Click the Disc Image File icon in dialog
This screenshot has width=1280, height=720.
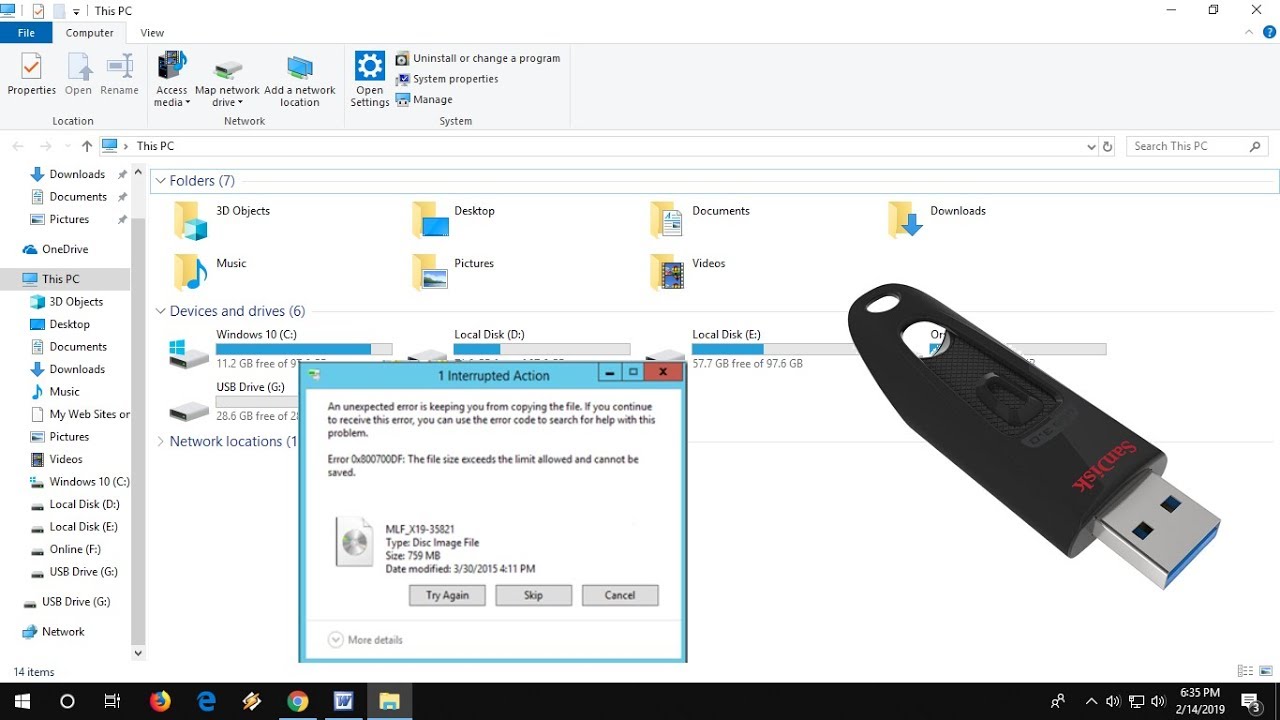point(355,541)
